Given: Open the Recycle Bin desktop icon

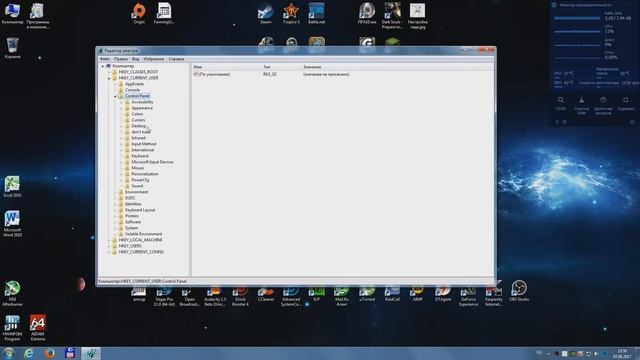Looking at the screenshot, I should click(x=12, y=48).
